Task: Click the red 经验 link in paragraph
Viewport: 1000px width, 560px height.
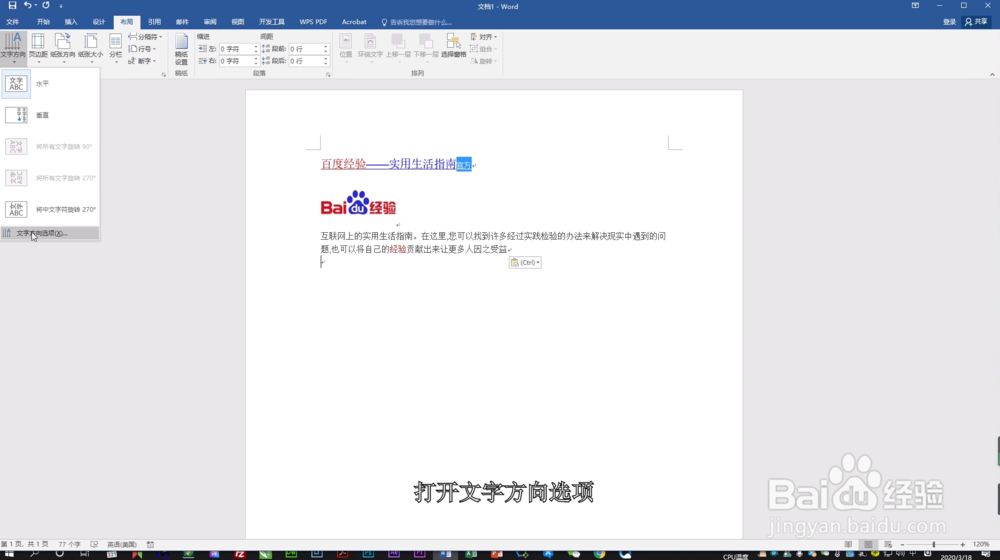Action: [x=398, y=249]
